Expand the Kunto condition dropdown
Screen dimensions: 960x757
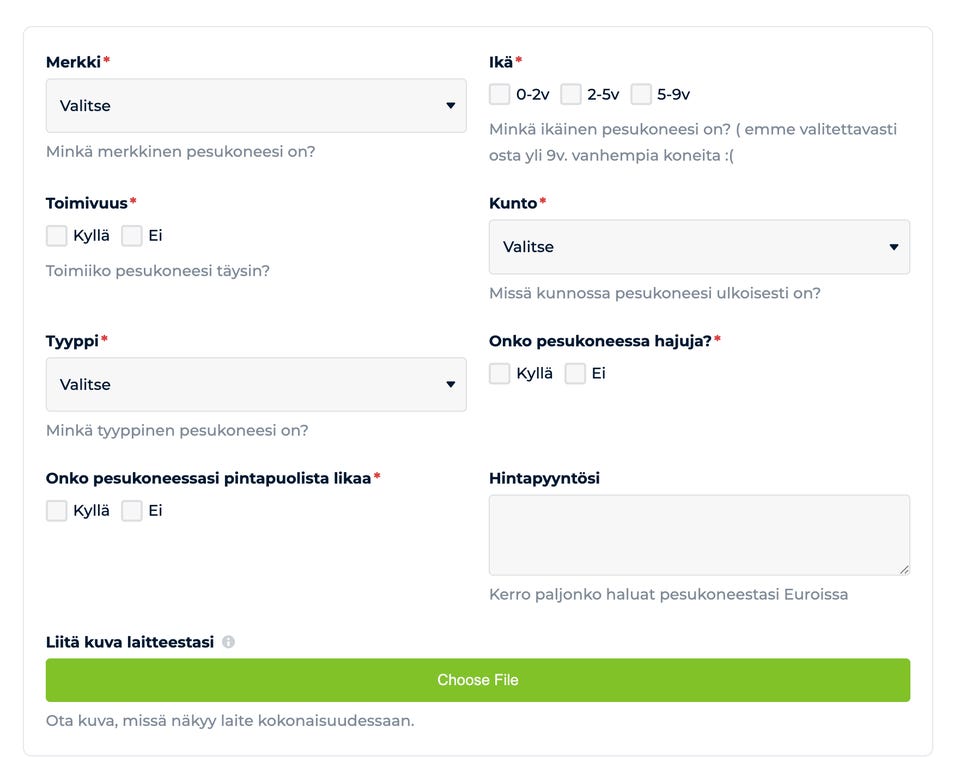(x=698, y=247)
